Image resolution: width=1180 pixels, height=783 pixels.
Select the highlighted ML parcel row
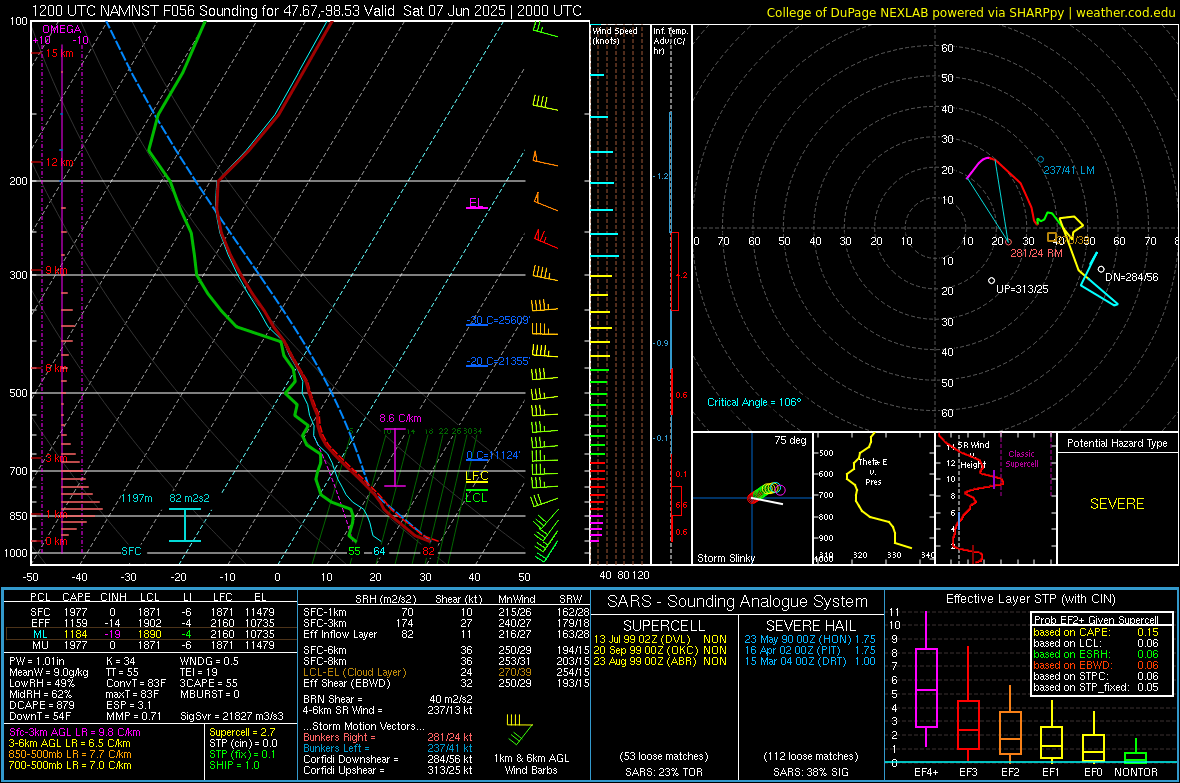[x=151, y=634]
